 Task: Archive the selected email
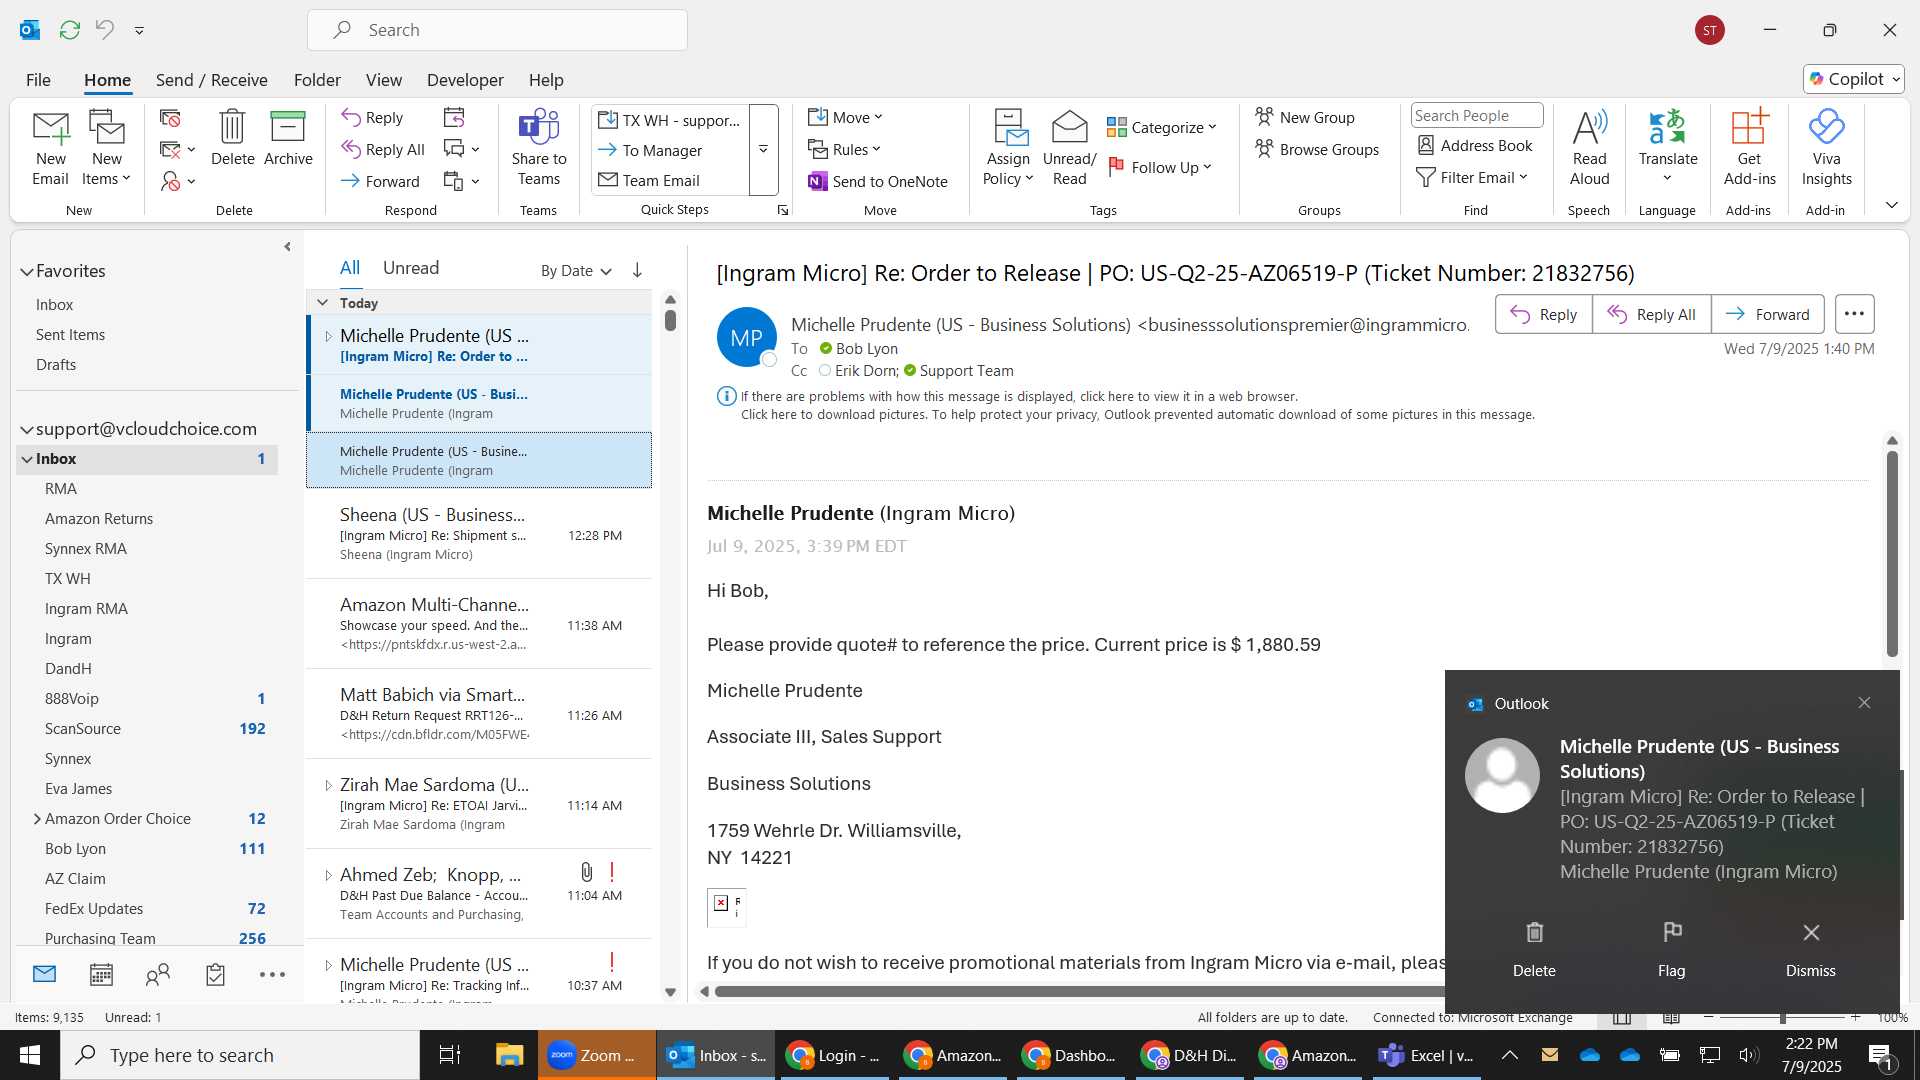[x=288, y=138]
